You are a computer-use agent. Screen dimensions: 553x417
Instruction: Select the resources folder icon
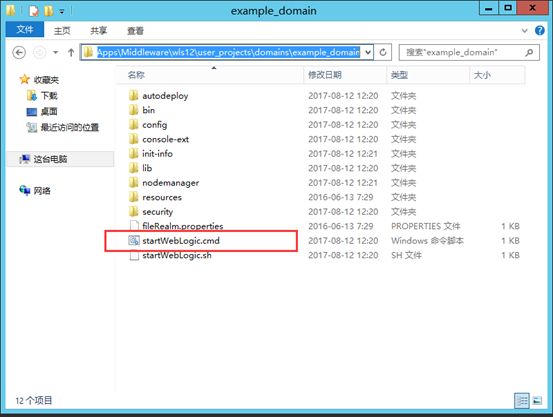[x=133, y=197]
